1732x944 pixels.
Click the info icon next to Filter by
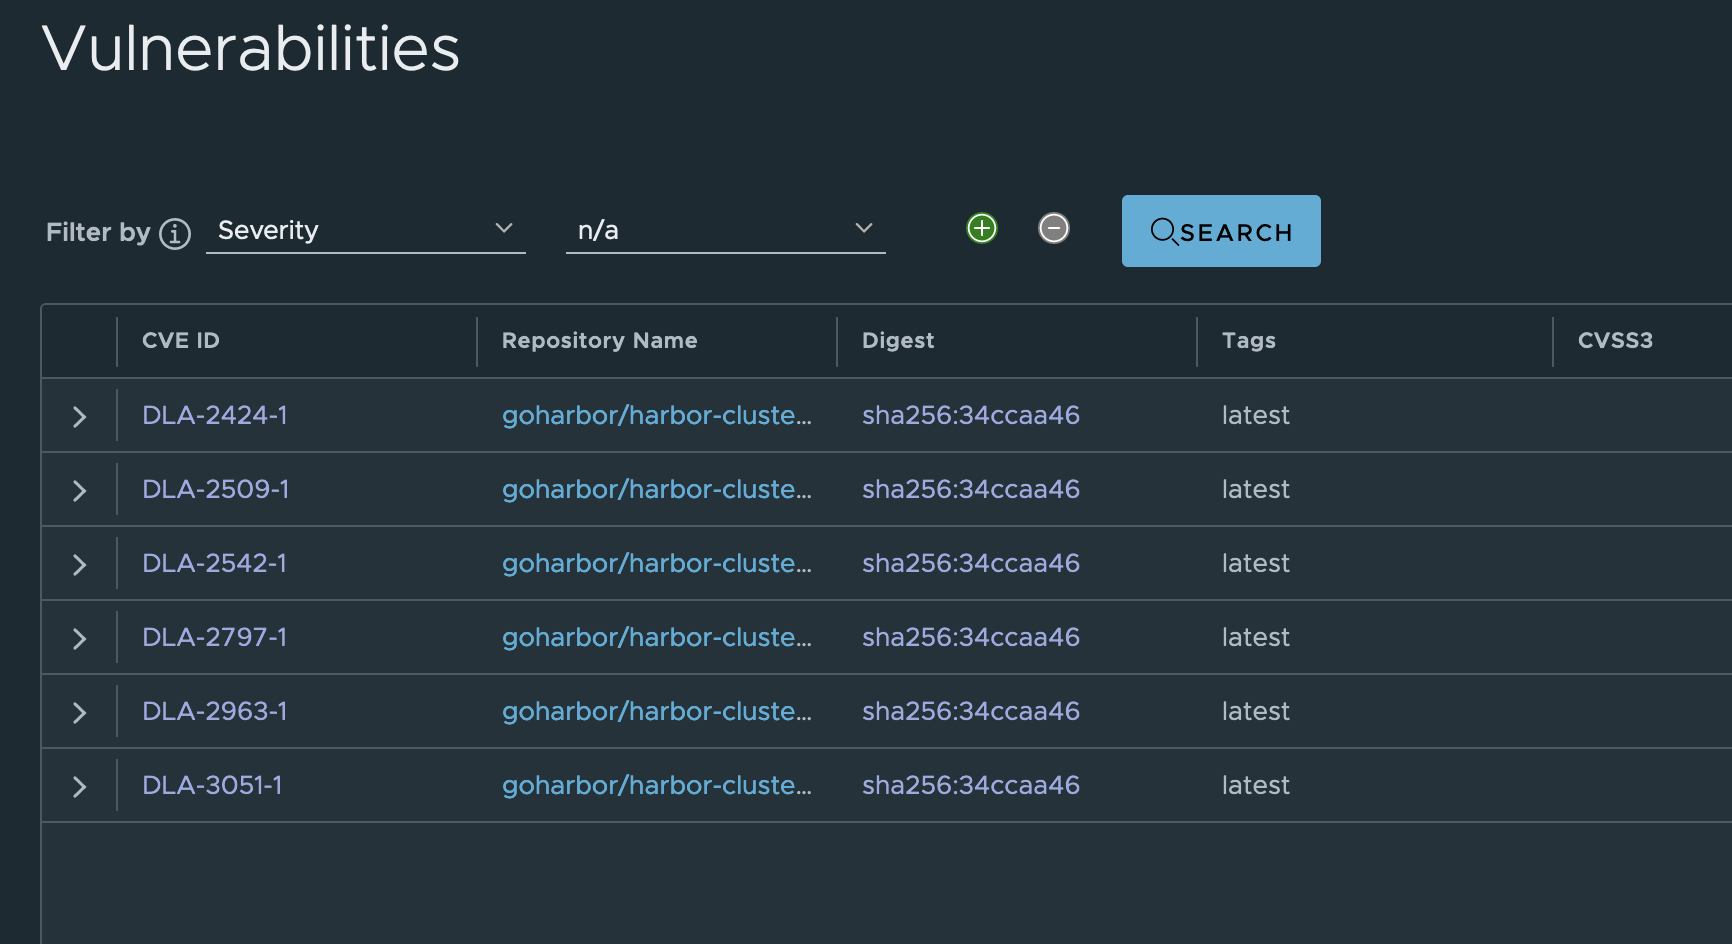coord(174,233)
